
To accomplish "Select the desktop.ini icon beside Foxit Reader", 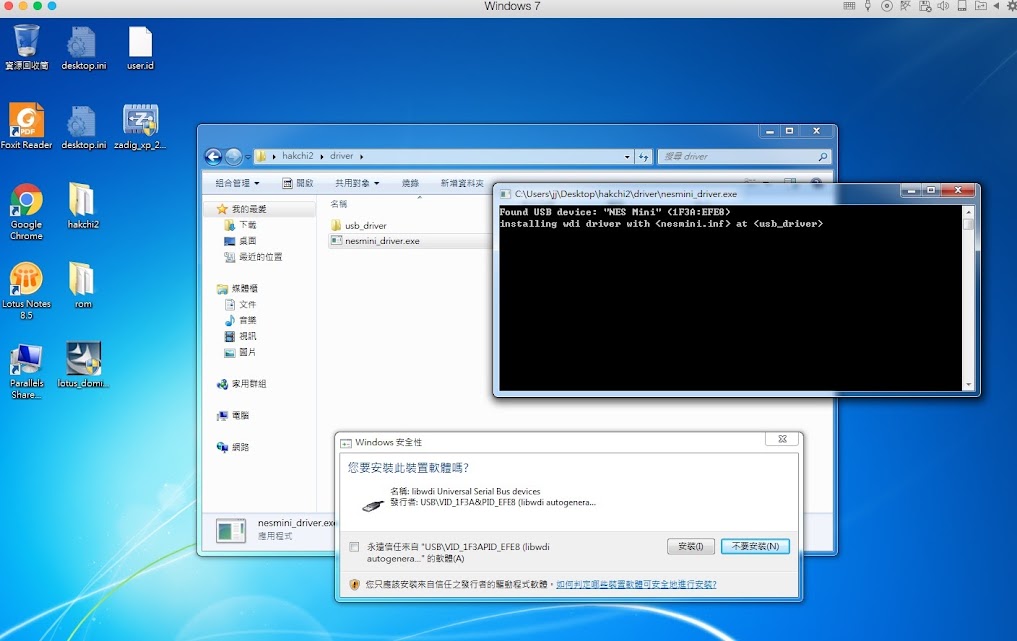I will [x=84, y=127].
